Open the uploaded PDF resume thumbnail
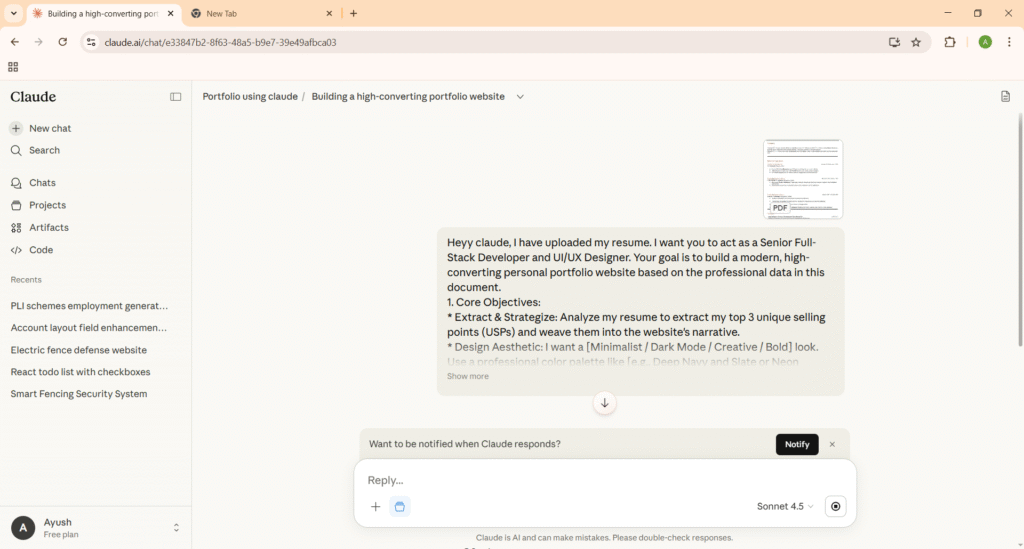This screenshot has height=549, width=1024. 803,179
